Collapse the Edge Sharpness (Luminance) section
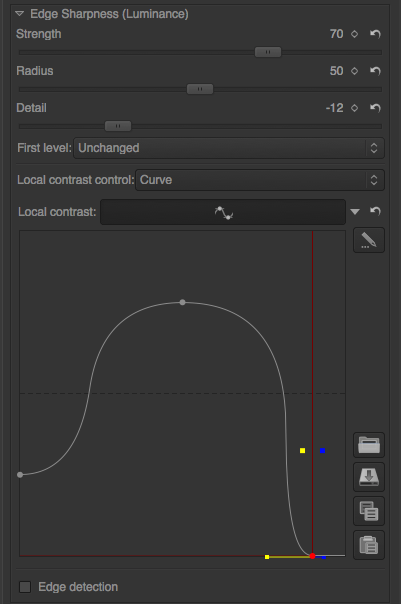Viewport: 401px width, 604px height. click(x=19, y=14)
